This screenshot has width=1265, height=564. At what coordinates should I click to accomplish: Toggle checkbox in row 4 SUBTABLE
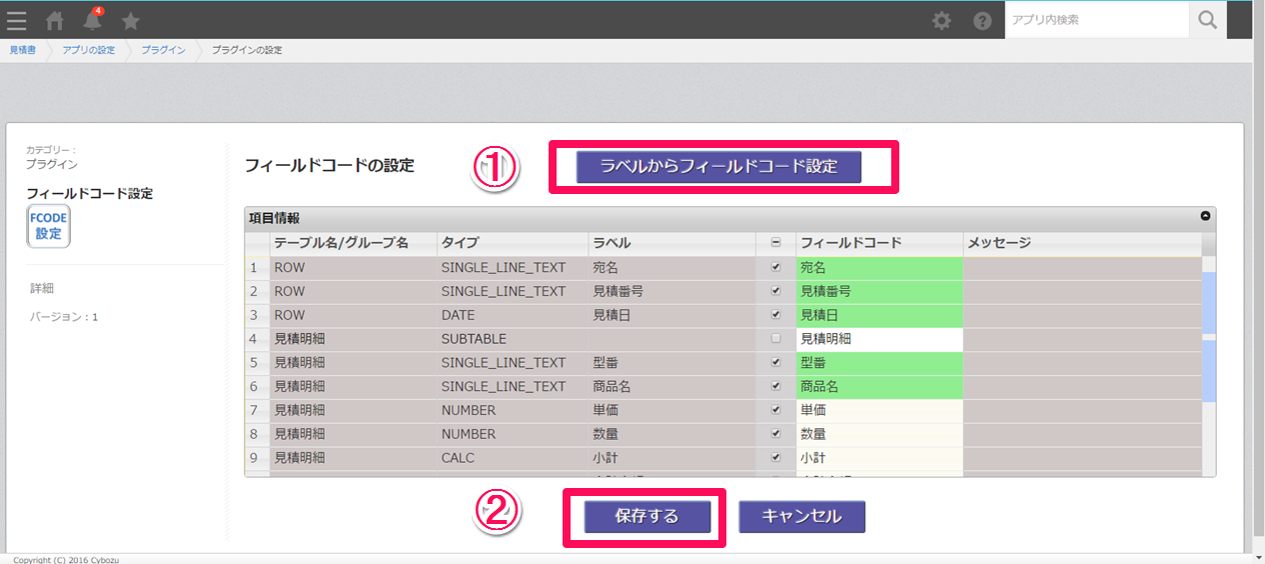pos(776,339)
